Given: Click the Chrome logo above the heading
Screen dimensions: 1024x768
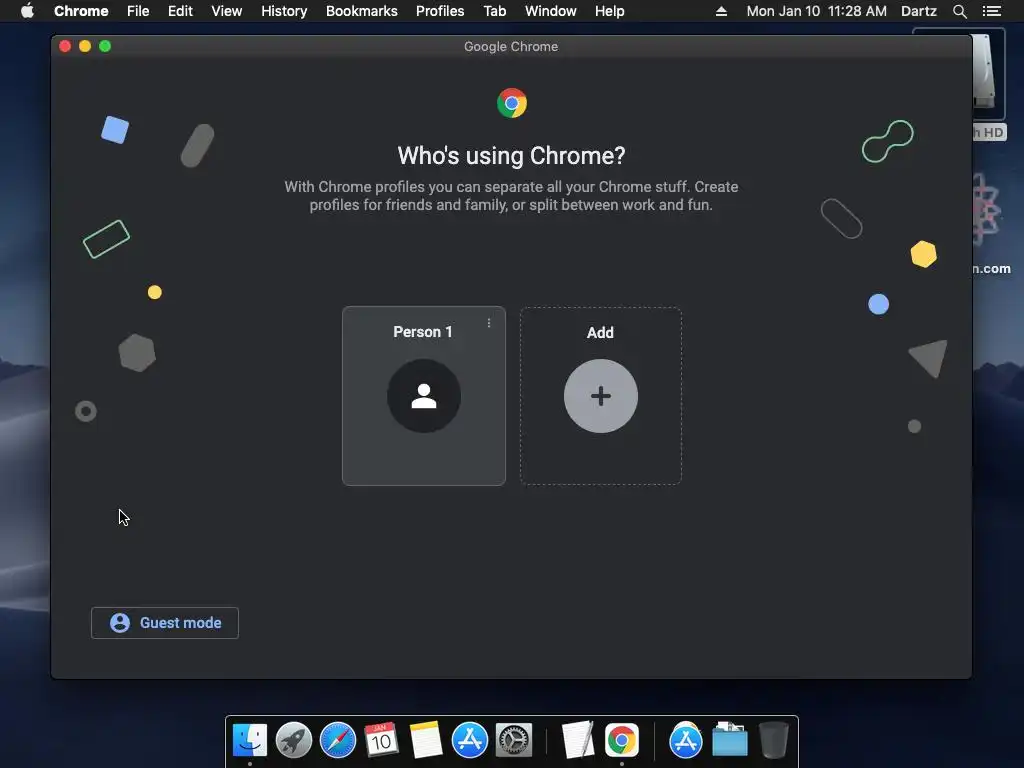Looking at the screenshot, I should pyautogui.click(x=511, y=103).
